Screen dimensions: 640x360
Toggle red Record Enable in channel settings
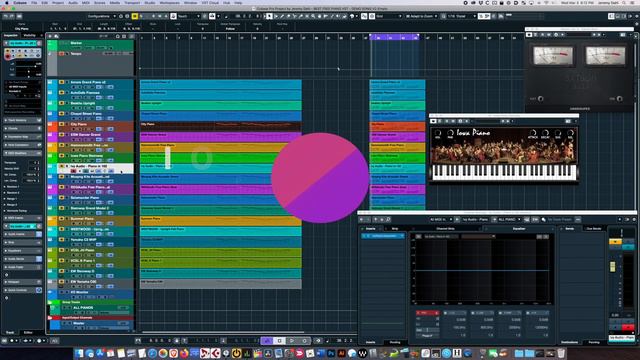(628, 327)
